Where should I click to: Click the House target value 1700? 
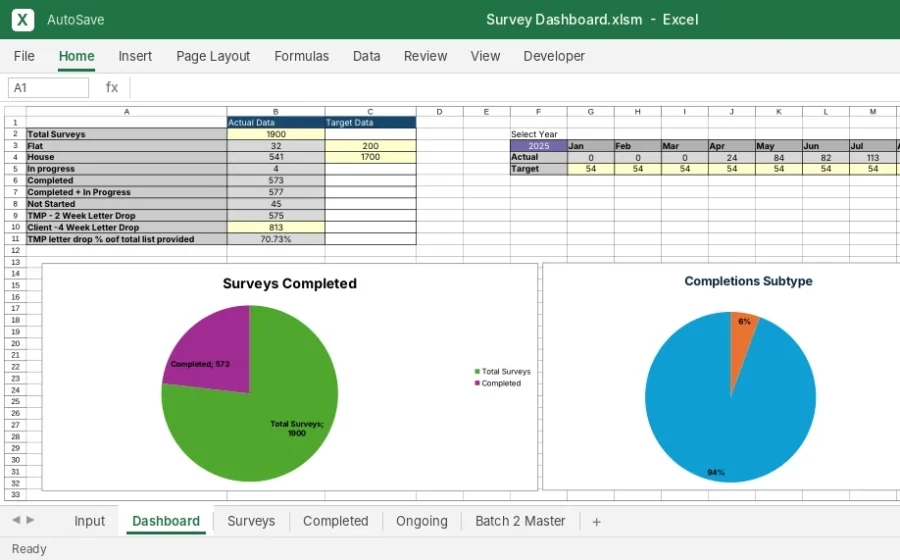pyautogui.click(x=370, y=157)
